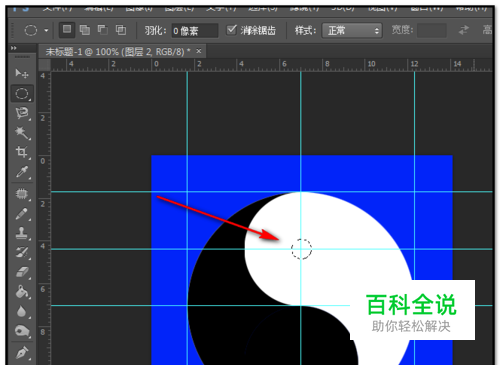Image resolution: width=500 pixels, height=365 pixels.
Task: Click the ruler origin corner box
Action: [44, 65]
